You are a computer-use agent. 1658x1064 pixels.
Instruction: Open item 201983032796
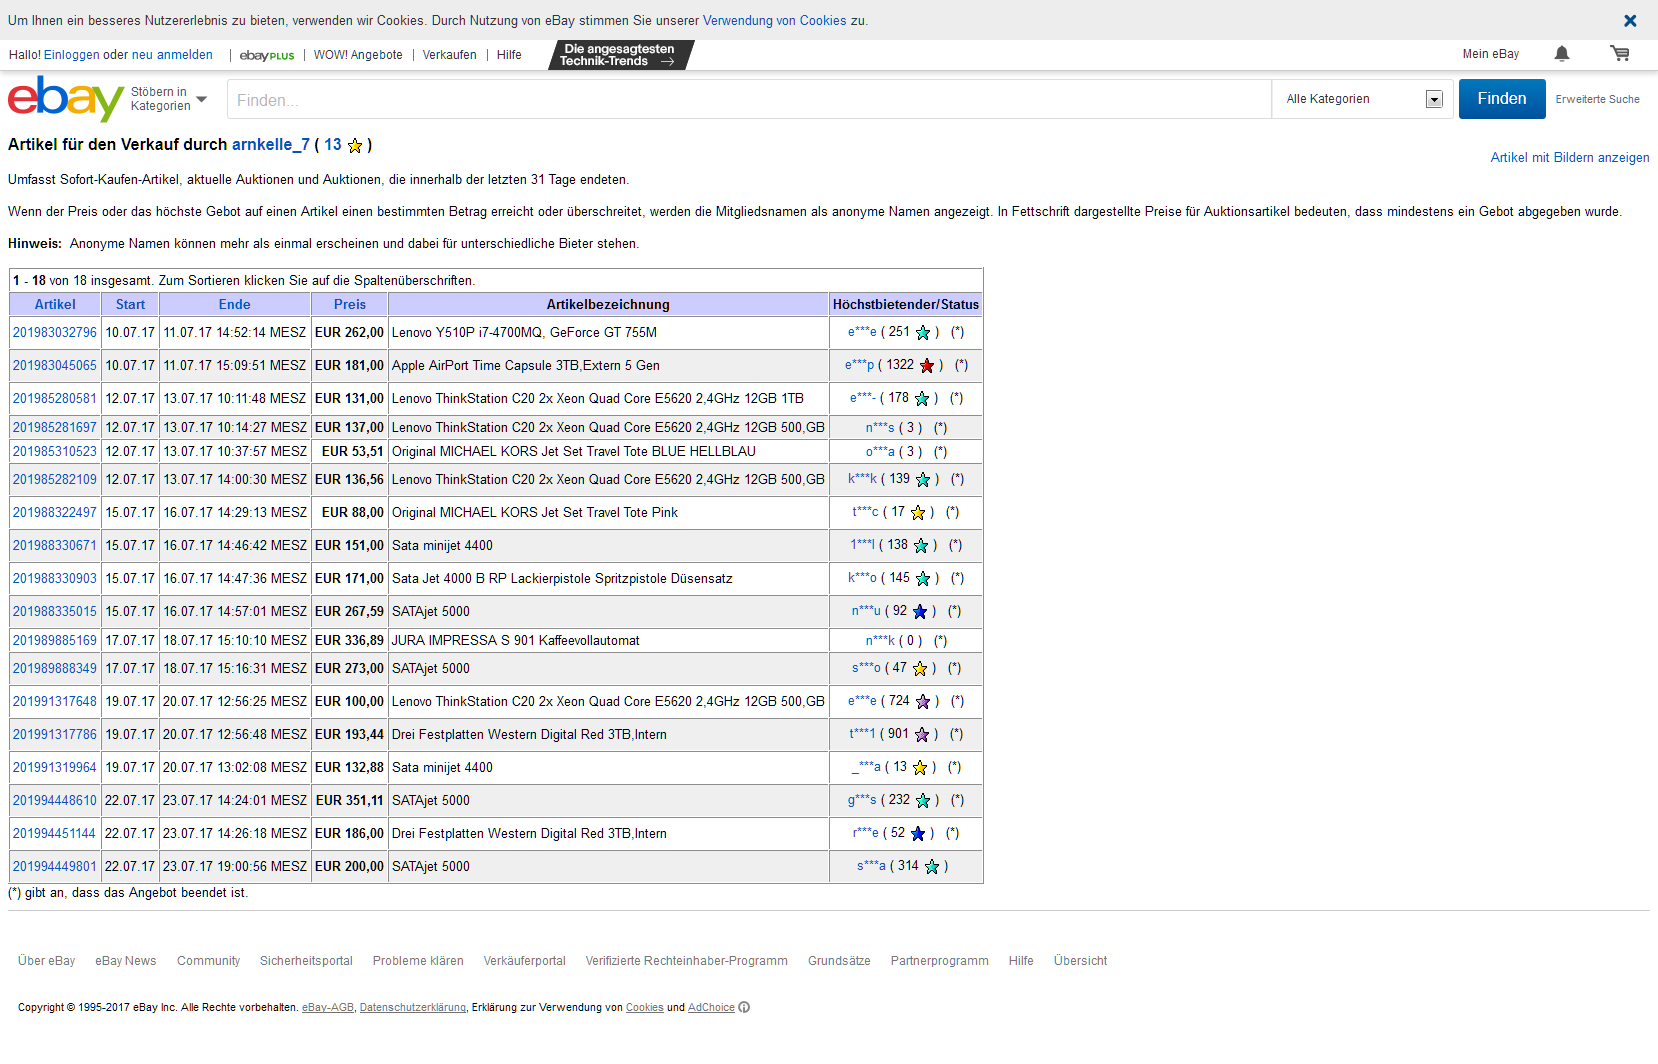(x=55, y=332)
